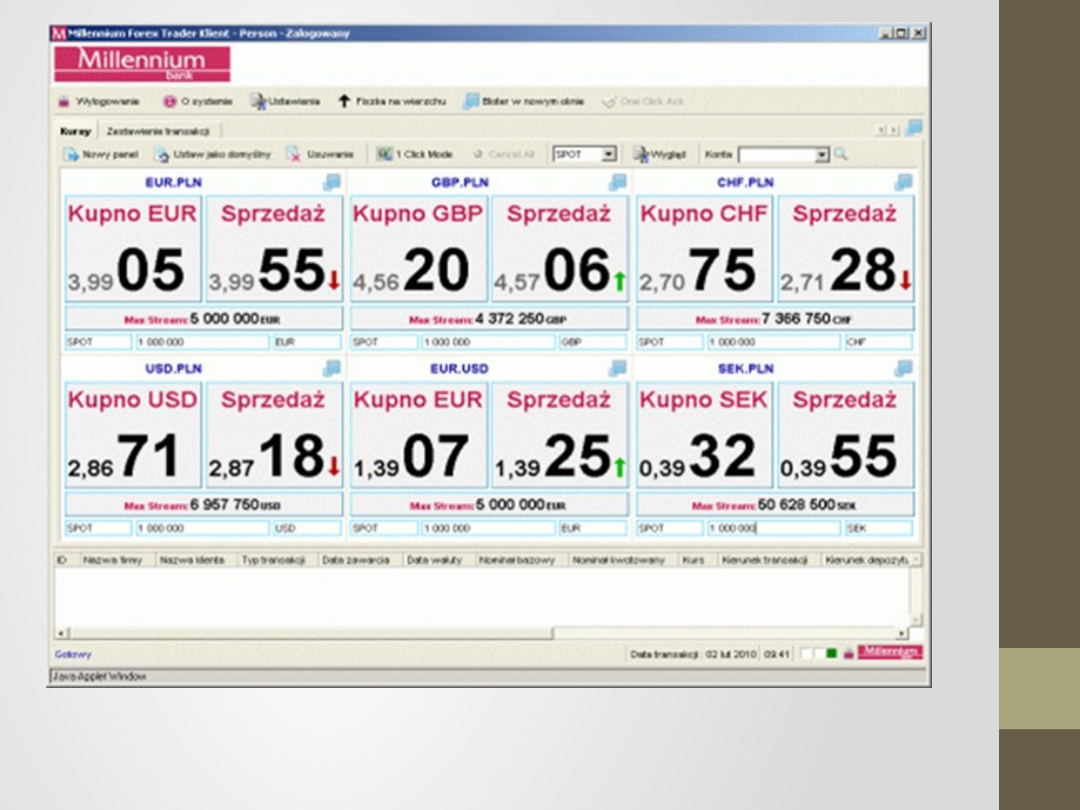Toggle Fiszka na wierzchu

[x=344, y=102]
